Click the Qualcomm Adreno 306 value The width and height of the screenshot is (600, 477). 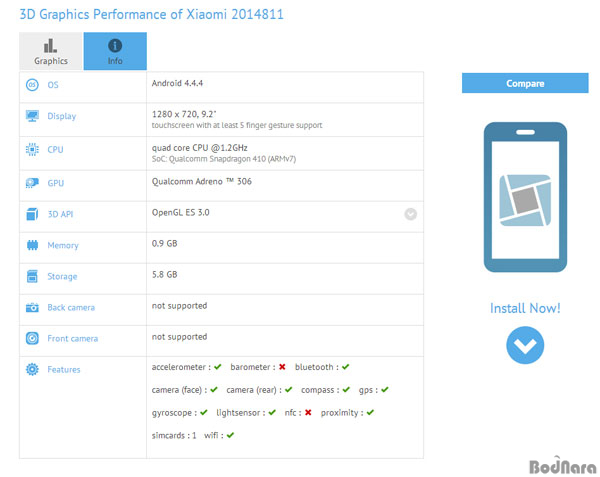point(202,182)
